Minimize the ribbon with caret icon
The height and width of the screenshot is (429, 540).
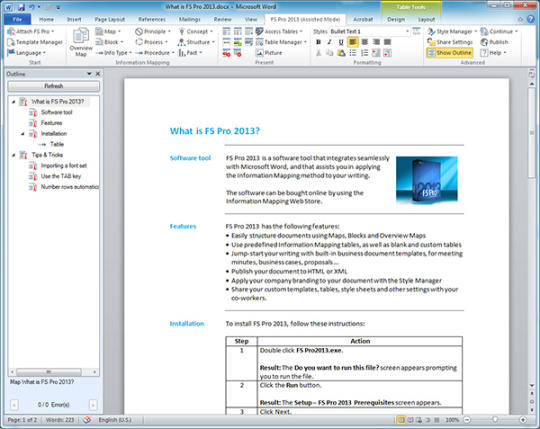(x=520, y=19)
